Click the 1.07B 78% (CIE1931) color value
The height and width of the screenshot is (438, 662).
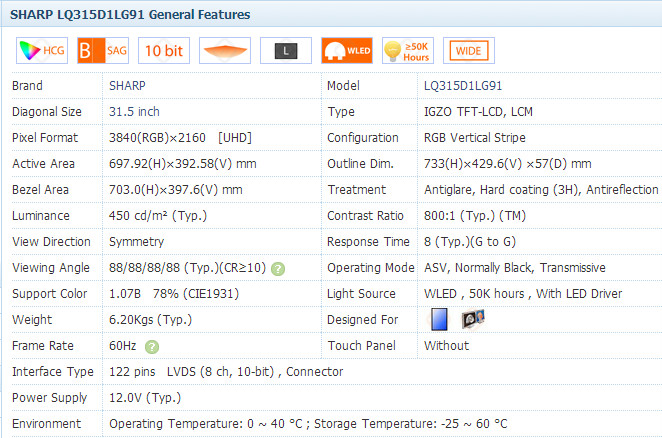pos(174,294)
